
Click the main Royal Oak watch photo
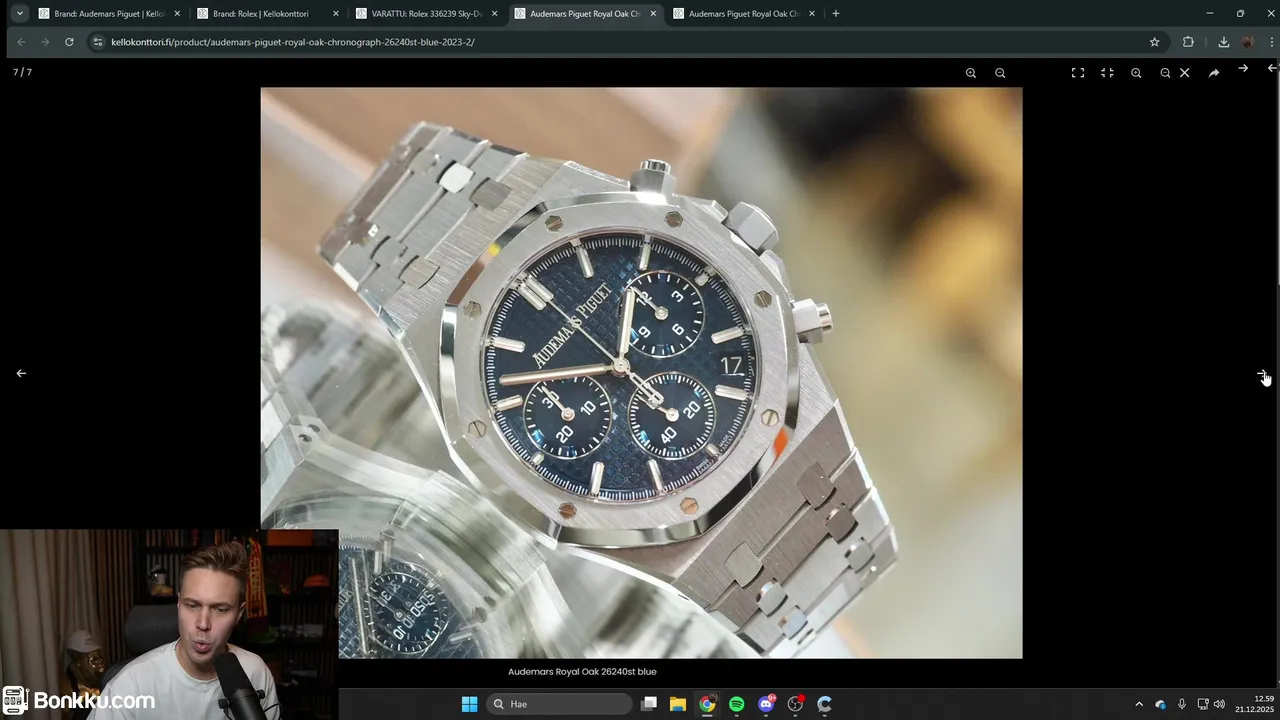[x=641, y=372]
